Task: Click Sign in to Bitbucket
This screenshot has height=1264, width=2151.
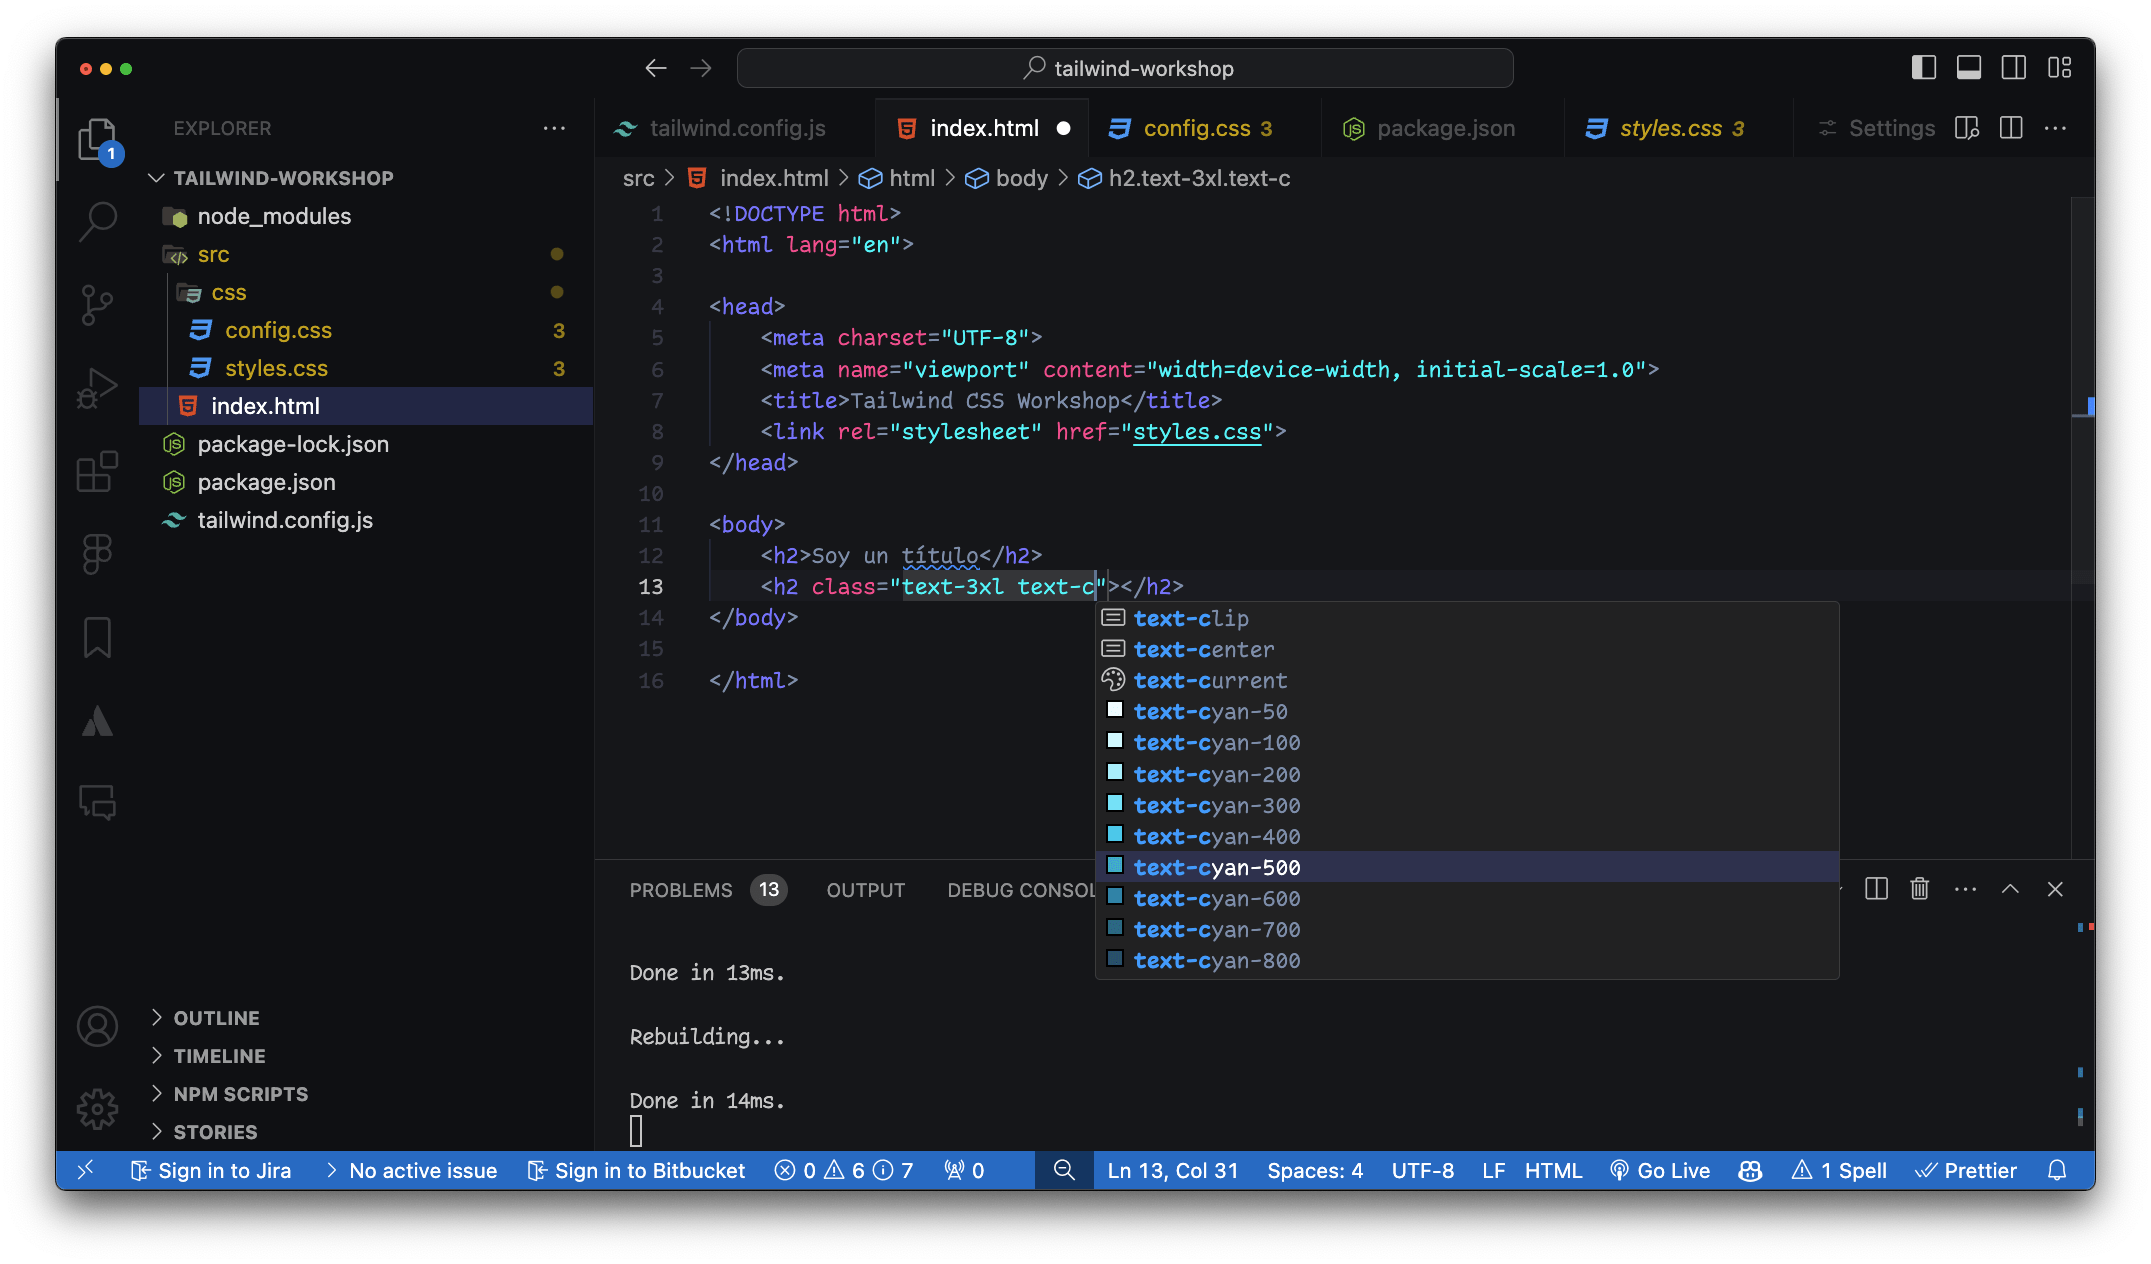Action: click(637, 1170)
